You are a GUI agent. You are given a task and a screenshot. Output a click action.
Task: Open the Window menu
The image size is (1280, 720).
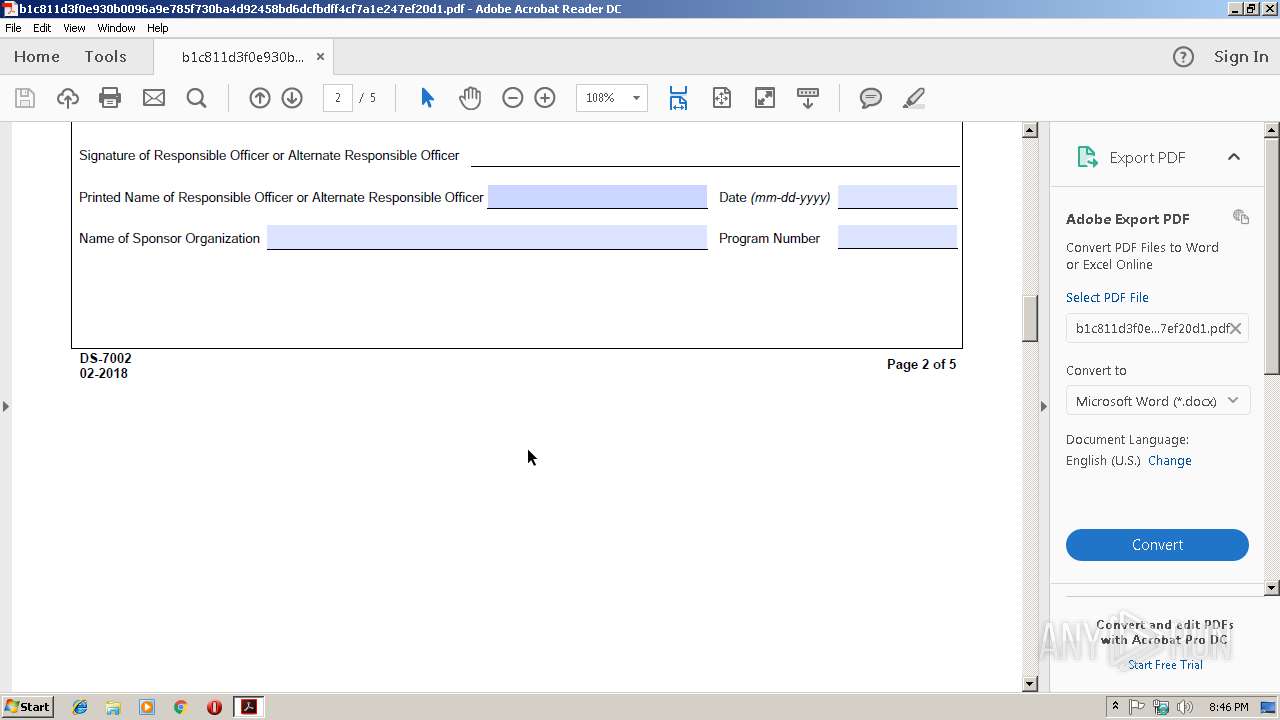tap(116, 28)
